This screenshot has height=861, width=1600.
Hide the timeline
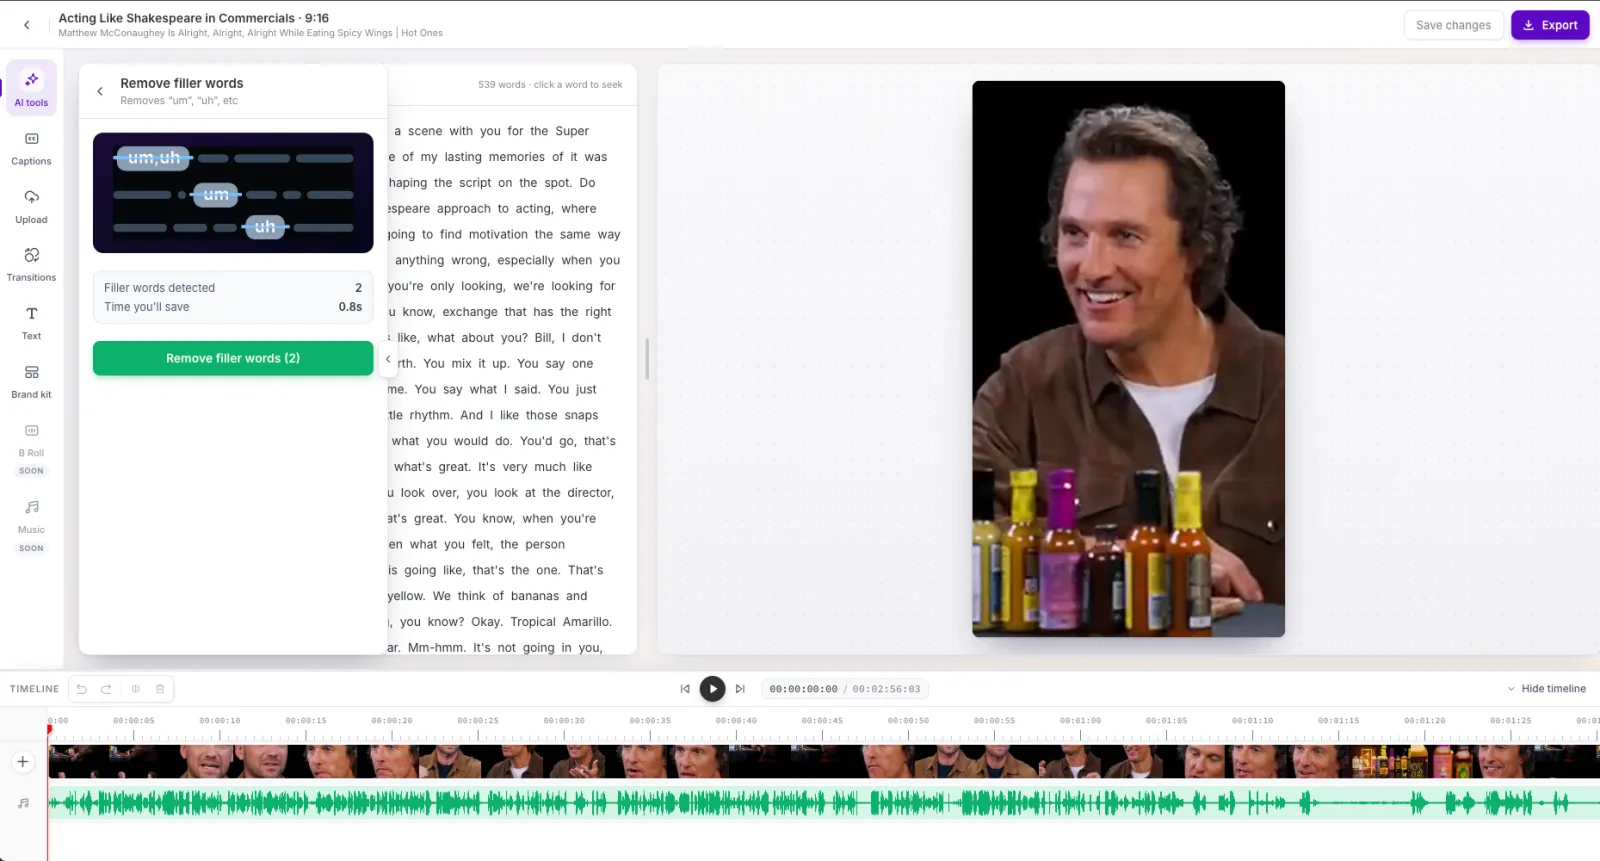tap(1546, 689)
